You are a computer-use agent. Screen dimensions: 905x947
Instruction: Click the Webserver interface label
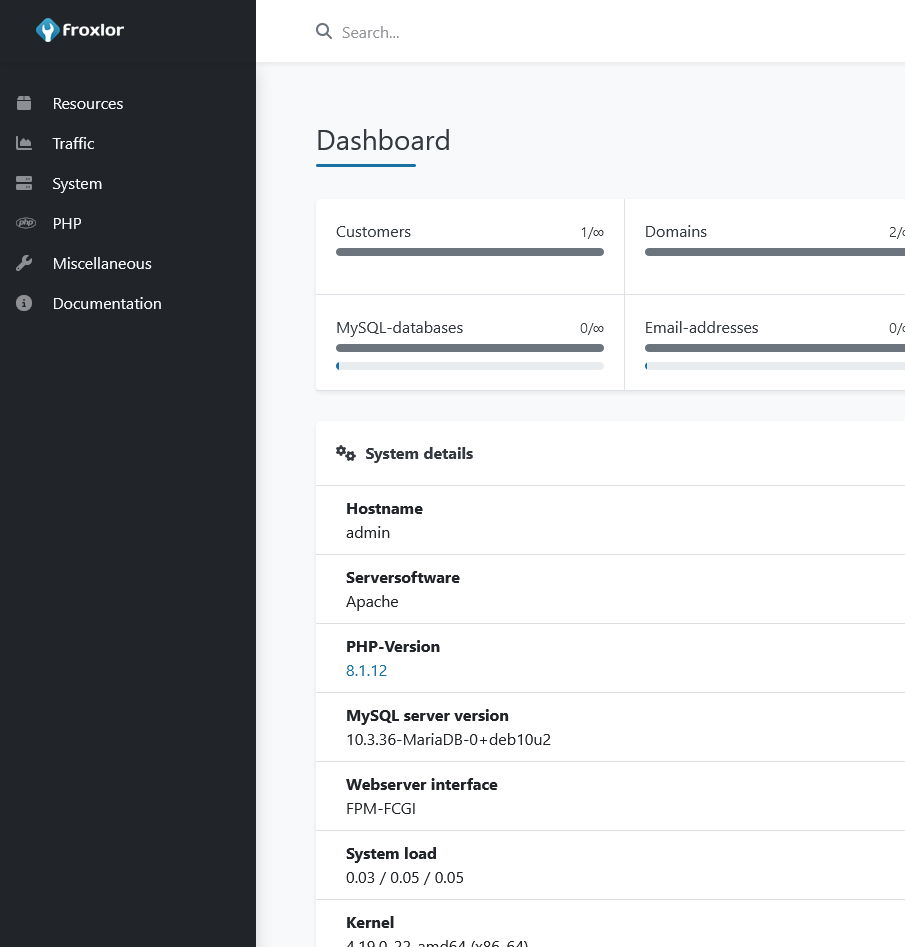(422, 785)
